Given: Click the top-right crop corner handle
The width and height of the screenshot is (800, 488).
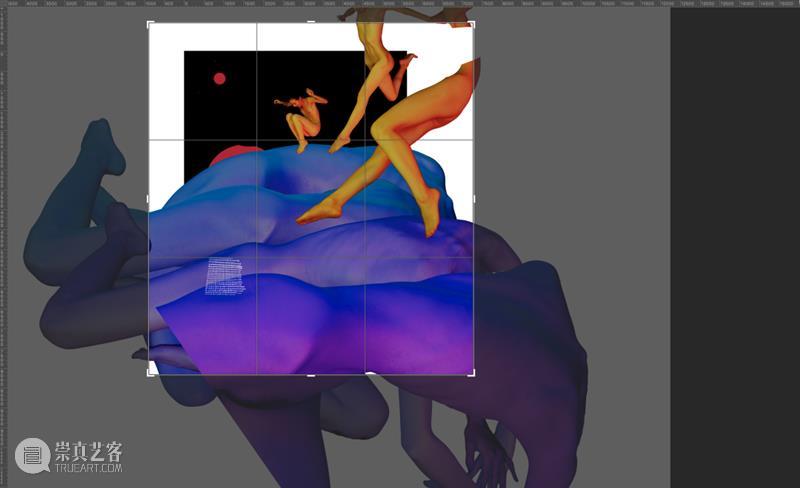Looking at the screenshot, I should click(472, 24).
